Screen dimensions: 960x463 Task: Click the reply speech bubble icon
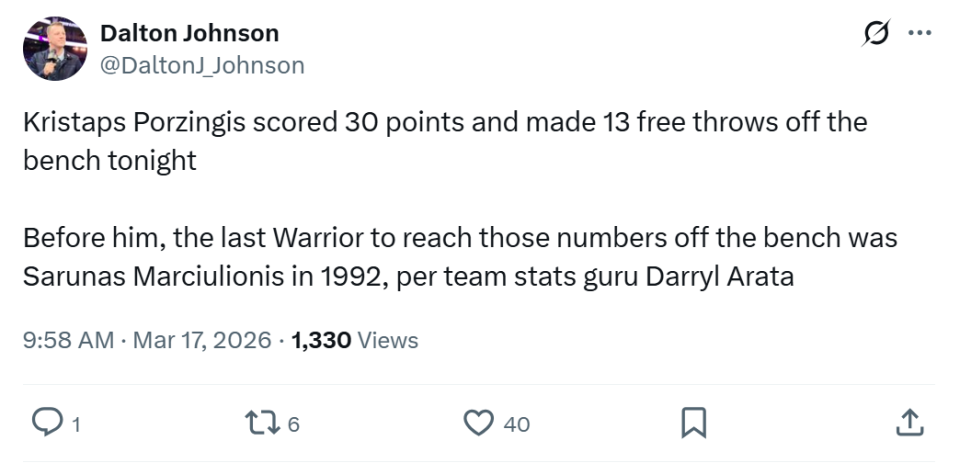[x=45, y=424]
